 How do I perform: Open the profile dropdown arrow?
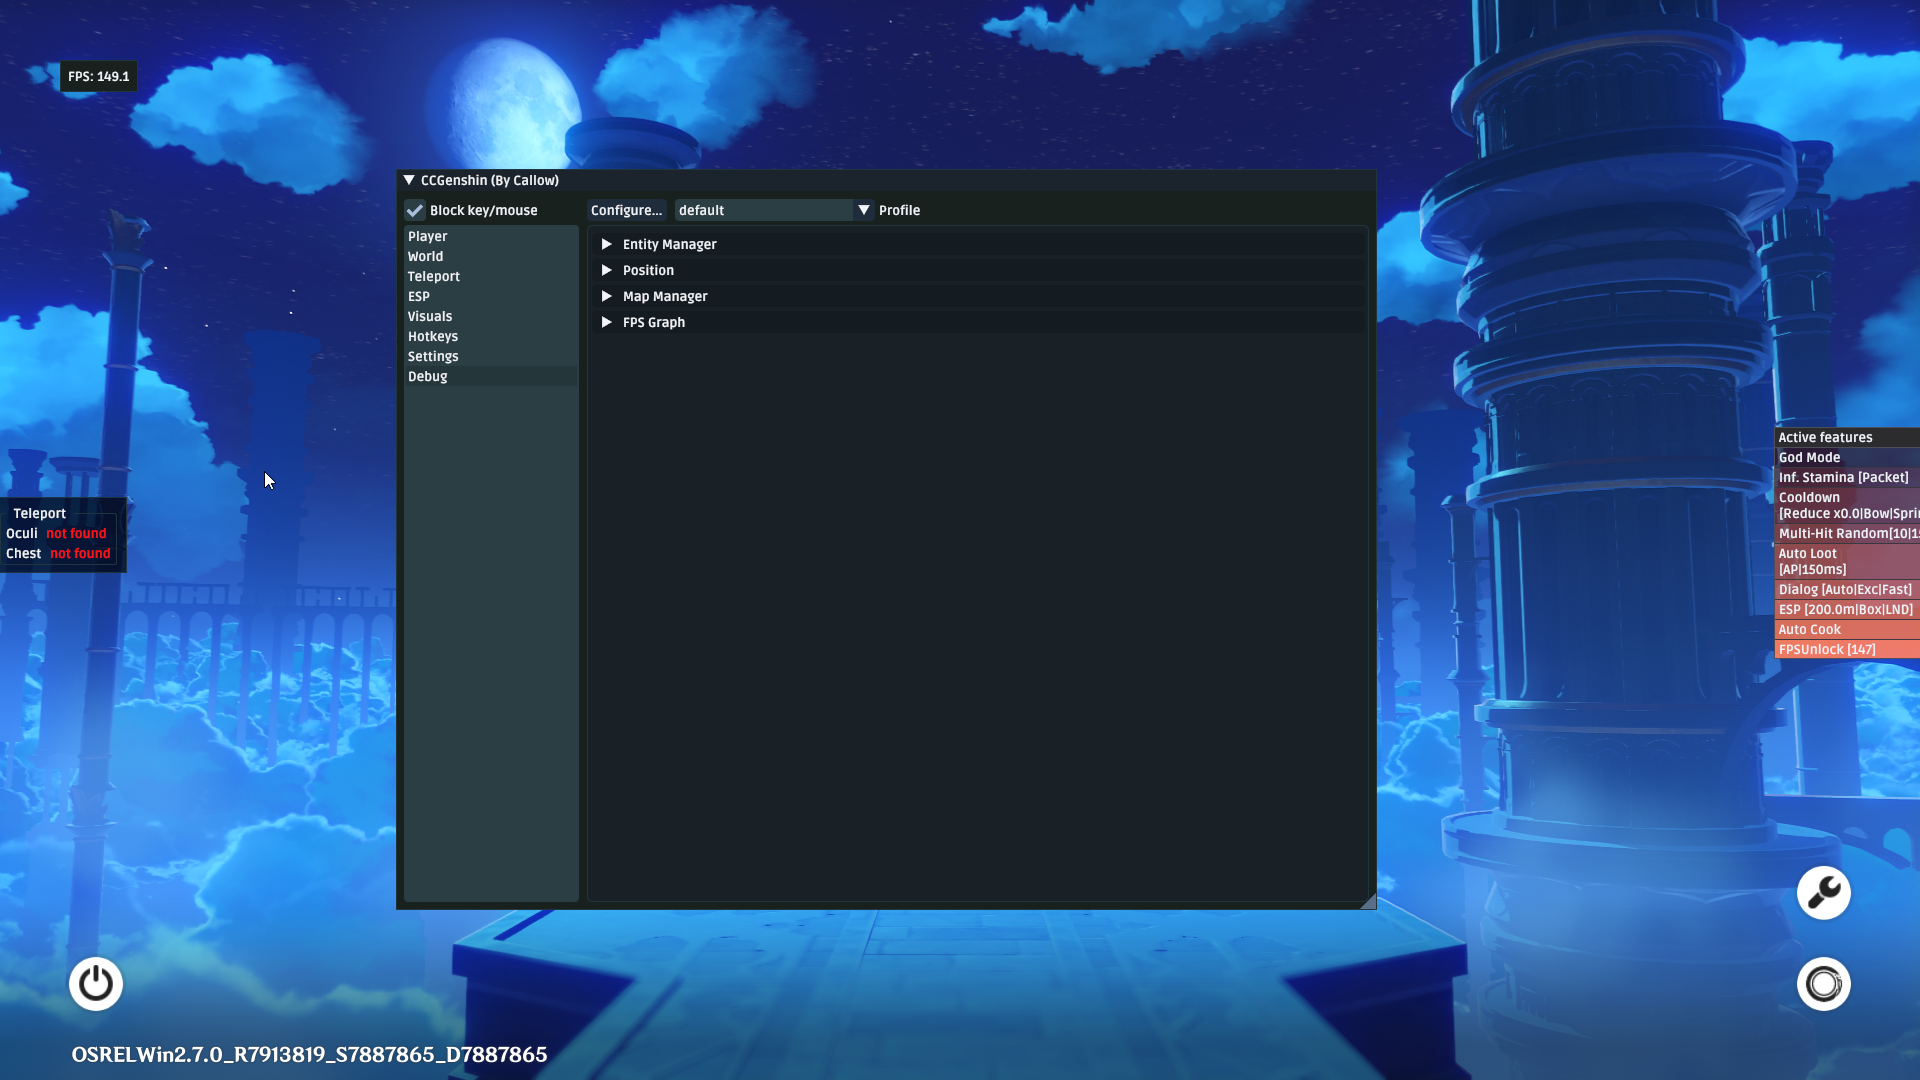click(864, 210)
